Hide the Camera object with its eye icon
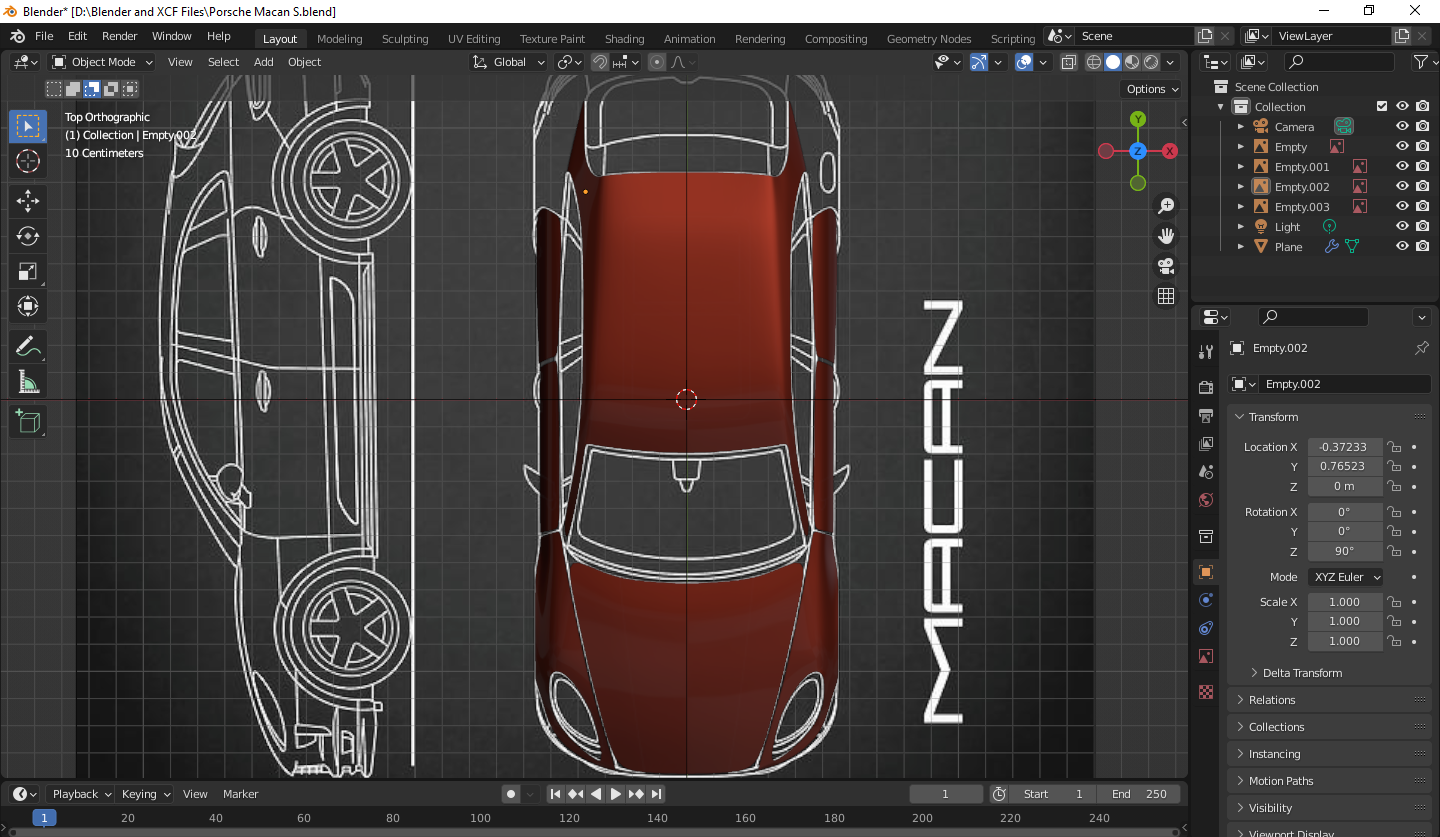The height and width of the screenshot is (837, 1440). tap(1402, 127)
